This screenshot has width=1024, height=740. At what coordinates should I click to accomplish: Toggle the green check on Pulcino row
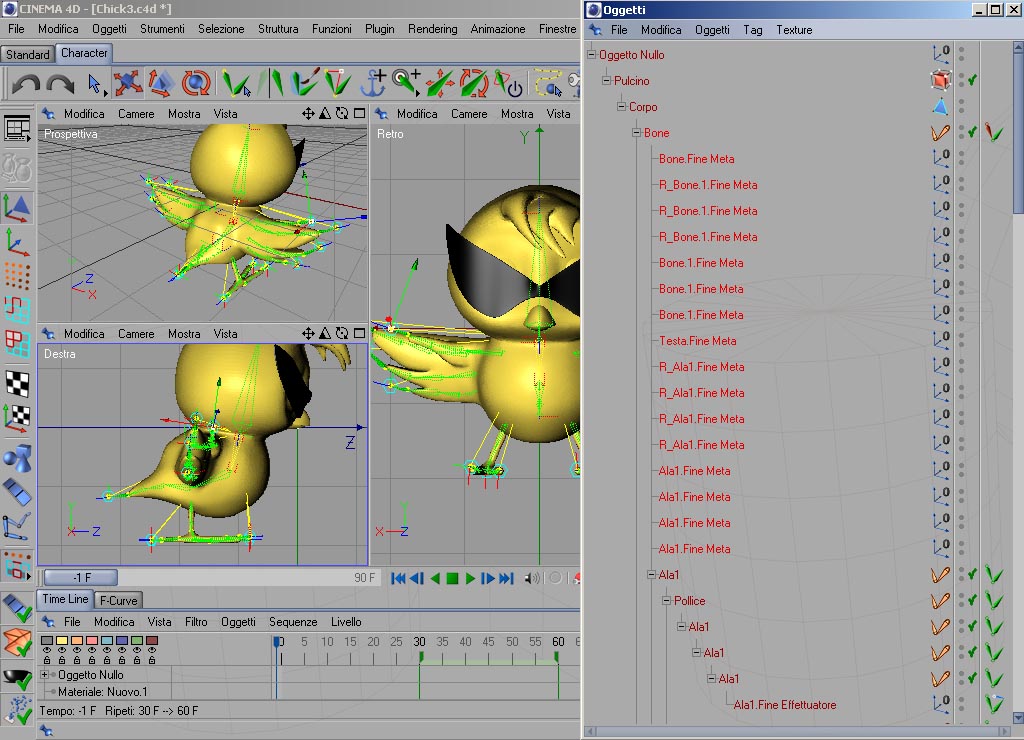[972, 80]
